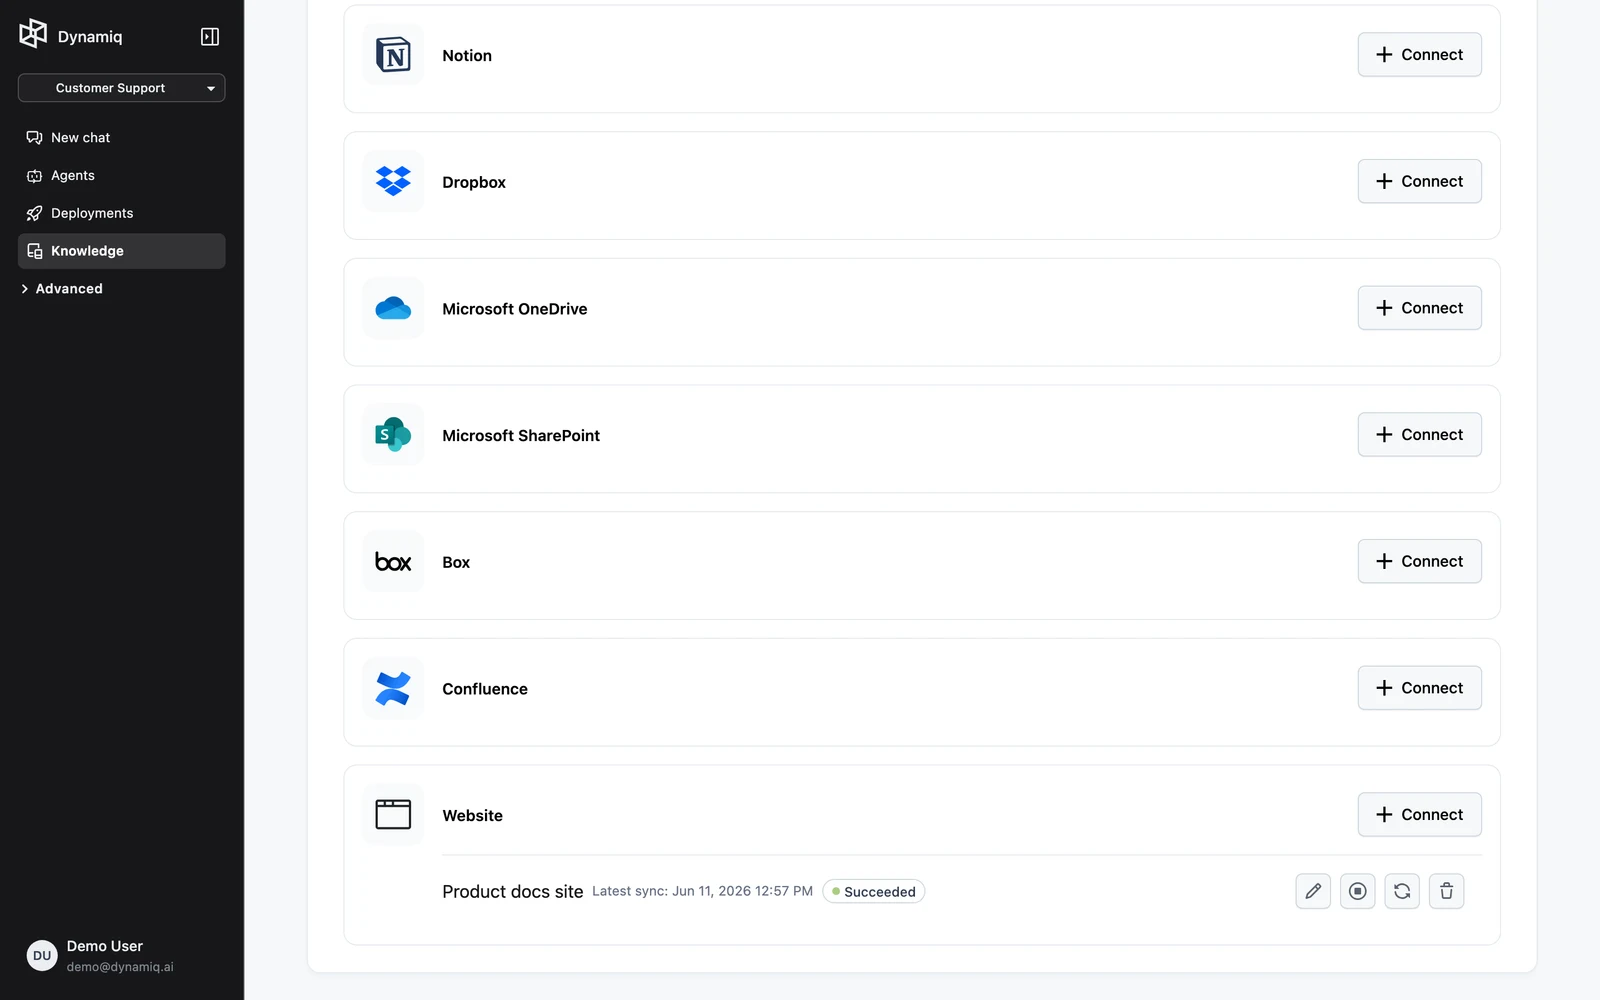
Task: Collapse the sidebar panel icon
Action: coord(210,36)
